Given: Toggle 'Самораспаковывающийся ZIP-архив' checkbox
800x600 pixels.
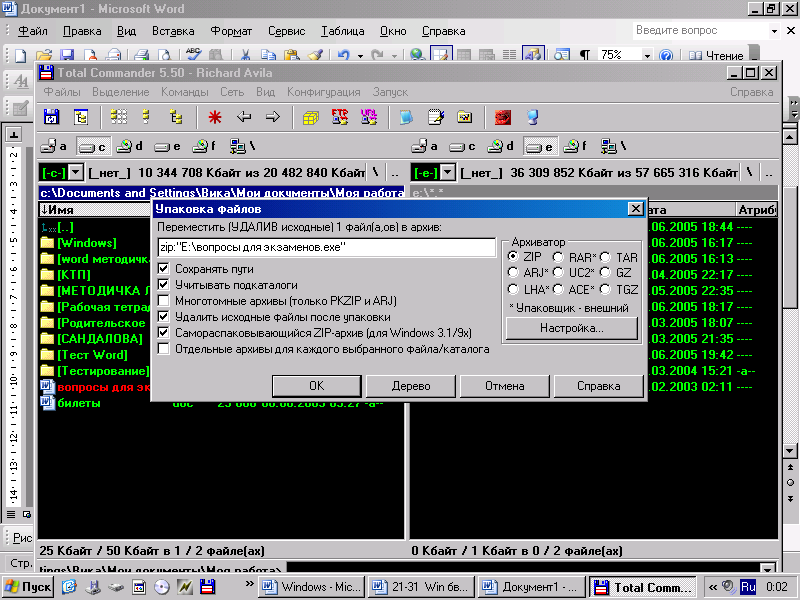Looking at the screenshot, I should click(x=163, y=333).
